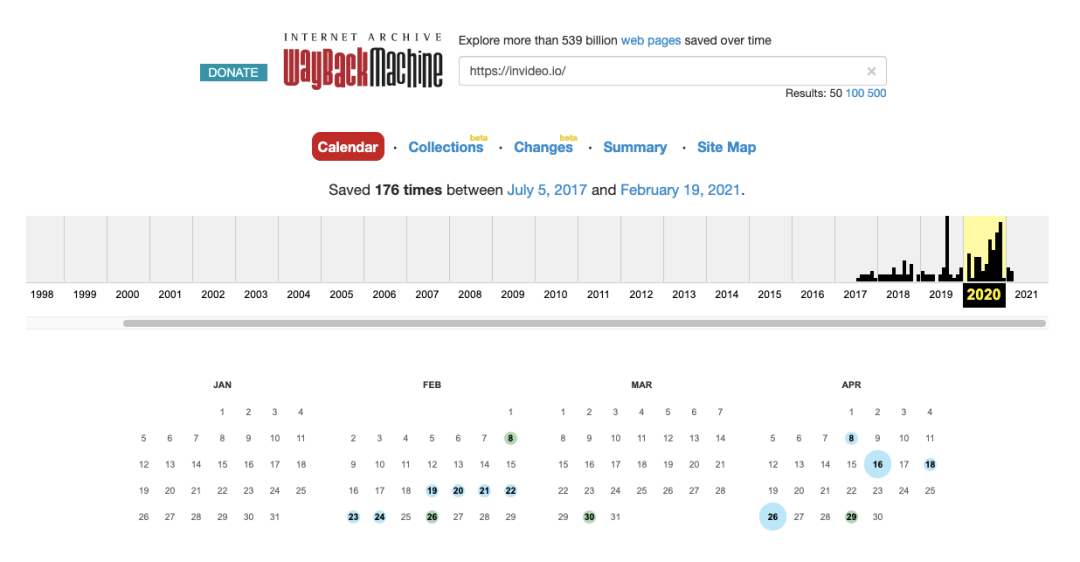This screenshot has height=562, width=1080.
Task: Open the February 24 snapshot
Action: point(380,517)
